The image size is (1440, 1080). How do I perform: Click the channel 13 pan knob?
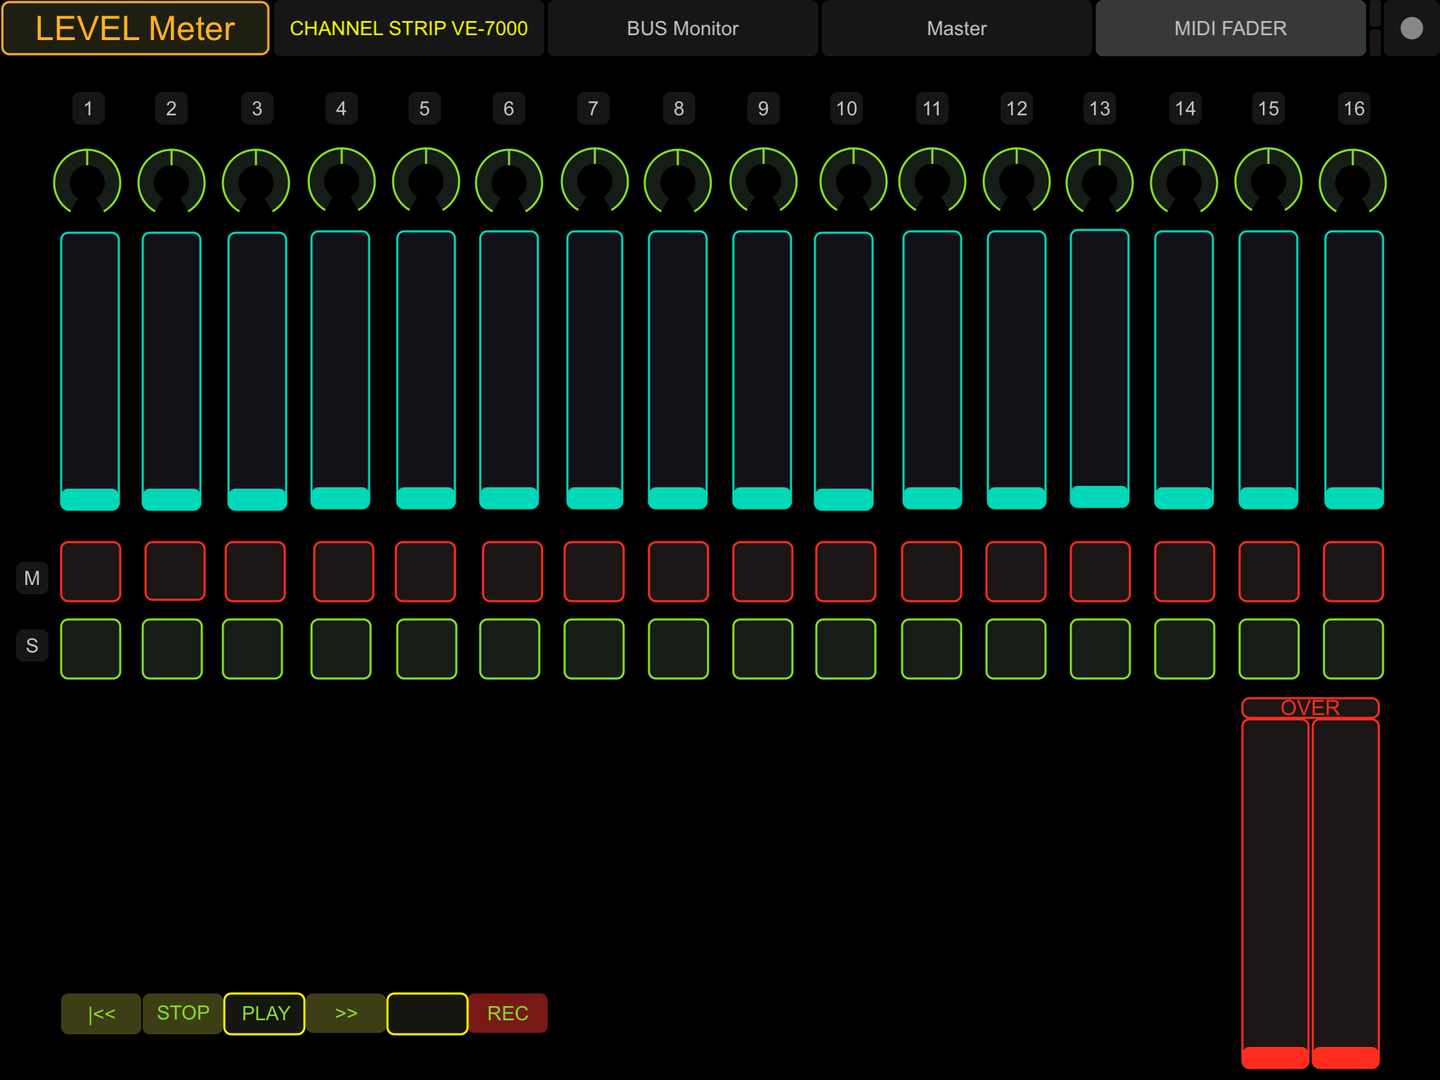[1100, 182]
